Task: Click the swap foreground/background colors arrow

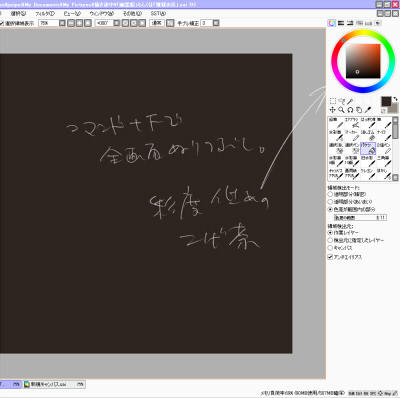Action: [x=395, y=99]
